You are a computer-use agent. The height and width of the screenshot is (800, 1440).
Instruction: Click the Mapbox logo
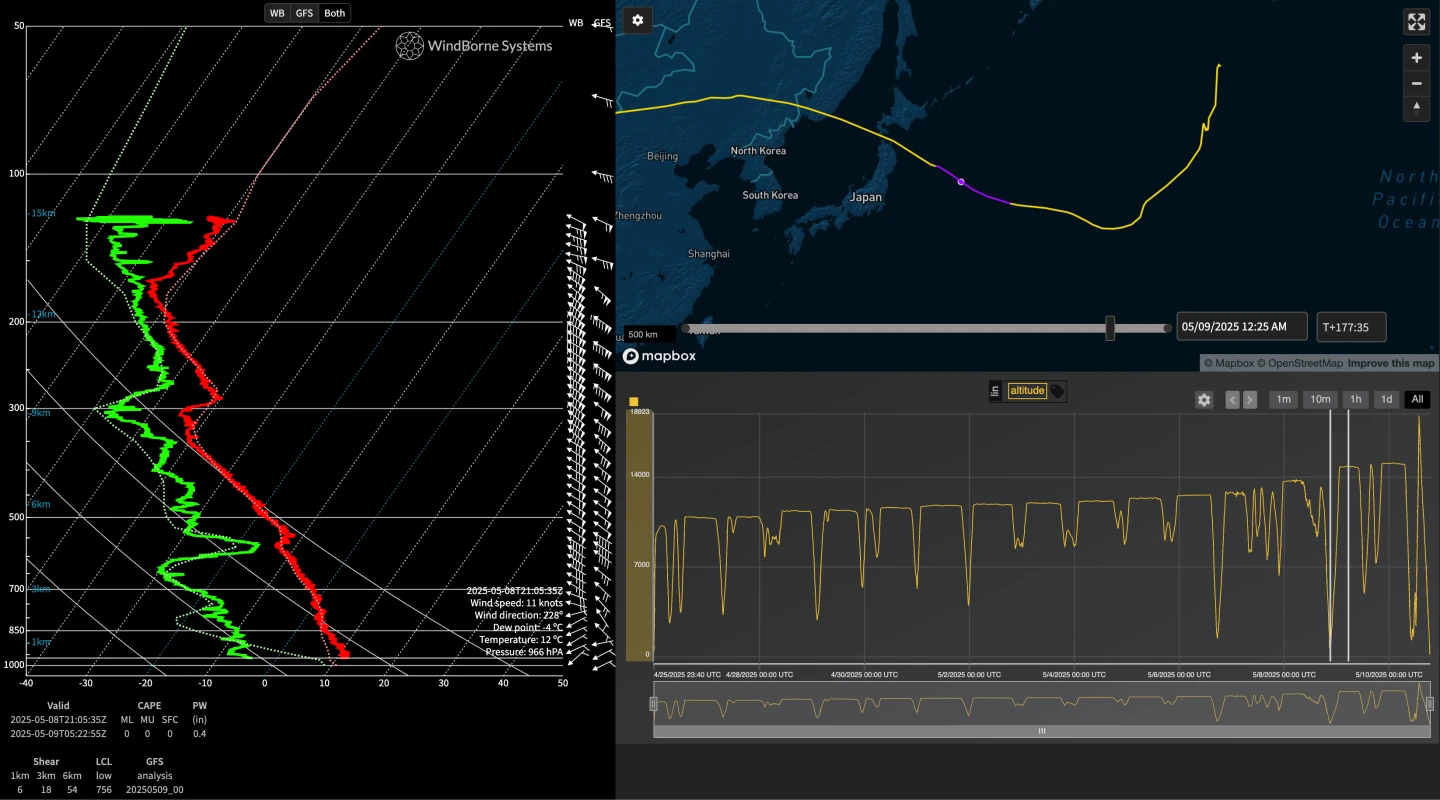click(659, 356)
